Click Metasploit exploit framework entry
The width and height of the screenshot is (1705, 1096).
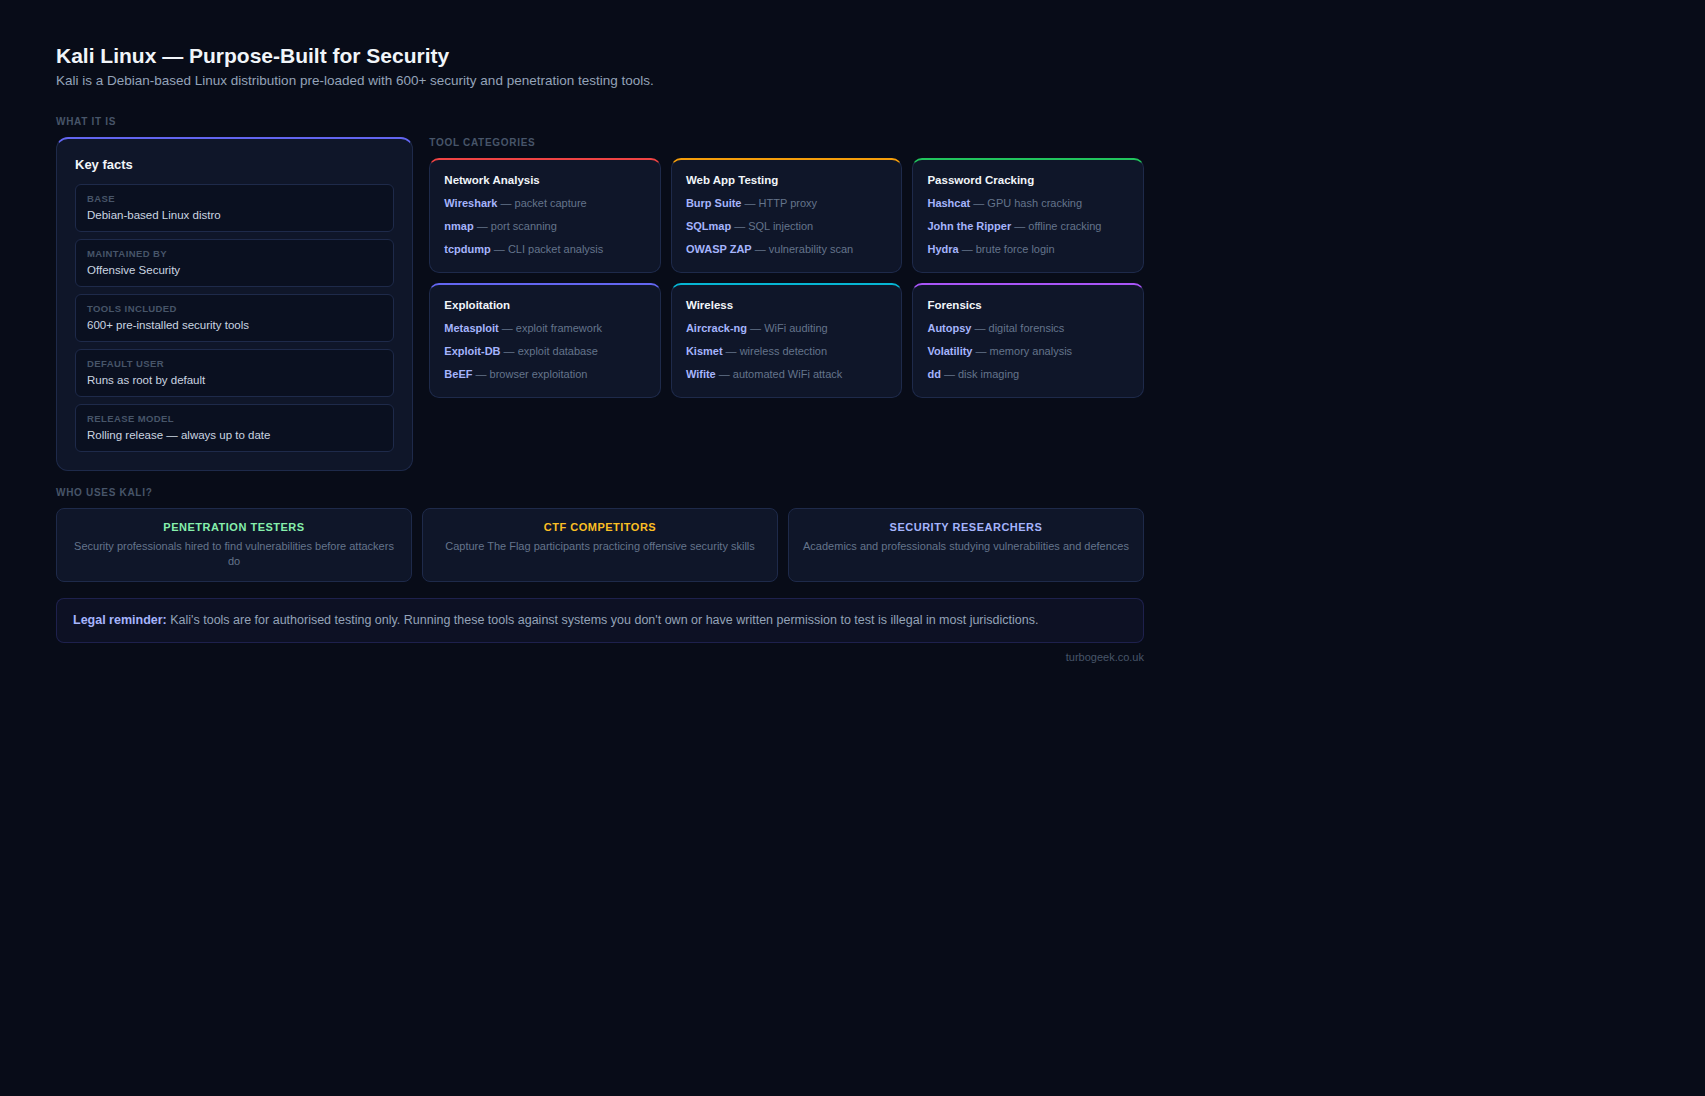(x=522, y=328)
